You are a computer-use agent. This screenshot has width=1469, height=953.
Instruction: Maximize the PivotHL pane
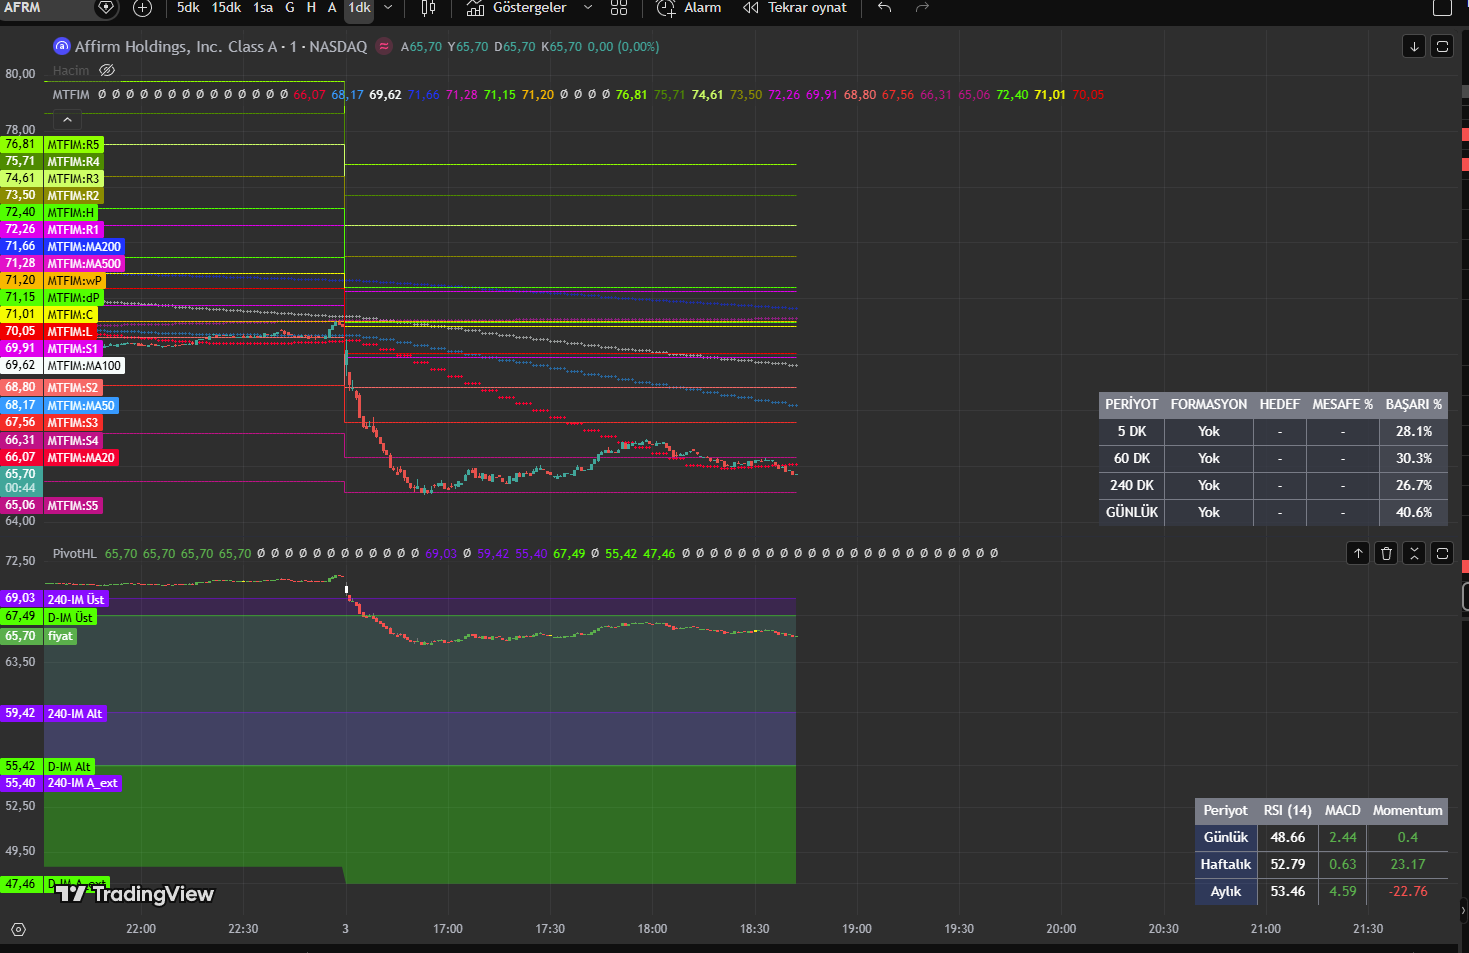click(1442, 553)
